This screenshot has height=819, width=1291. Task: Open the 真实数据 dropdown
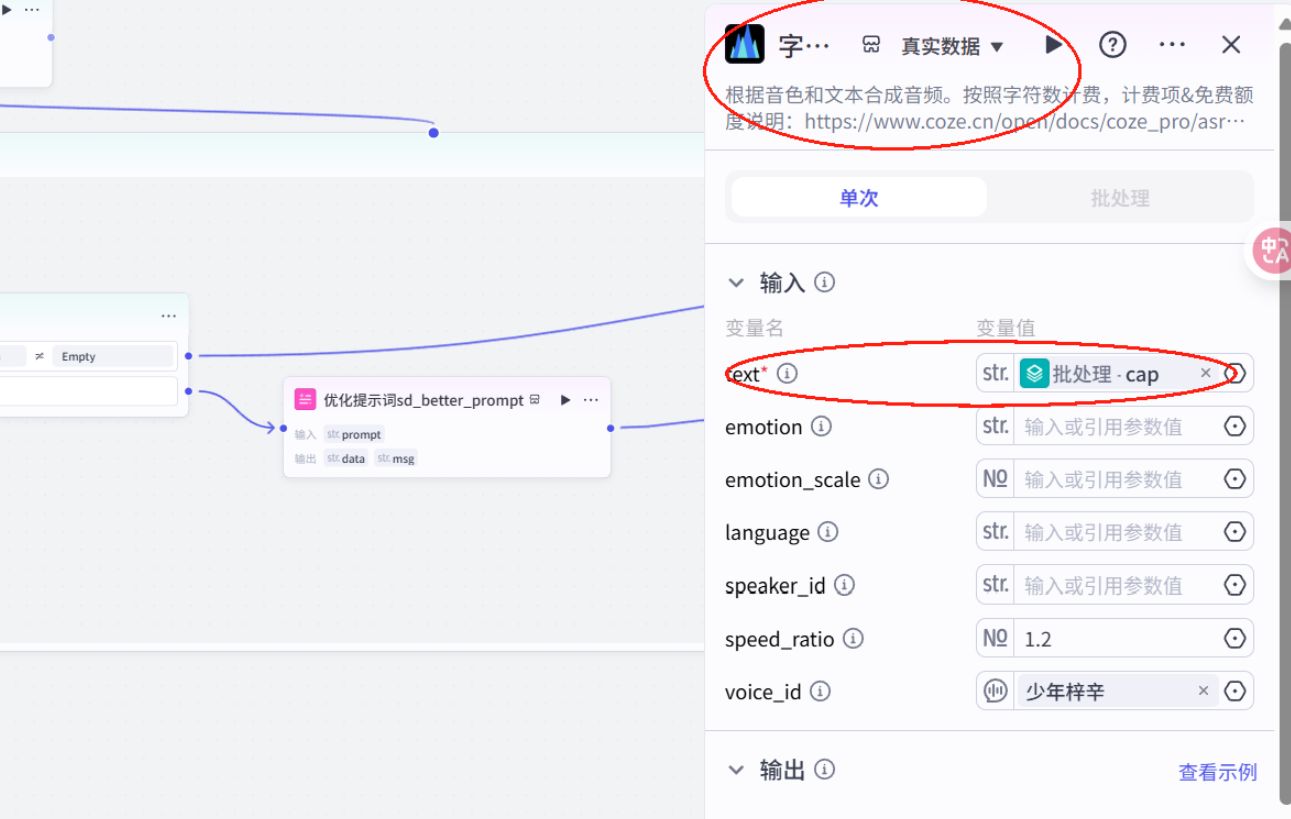[x=948, y=44]
